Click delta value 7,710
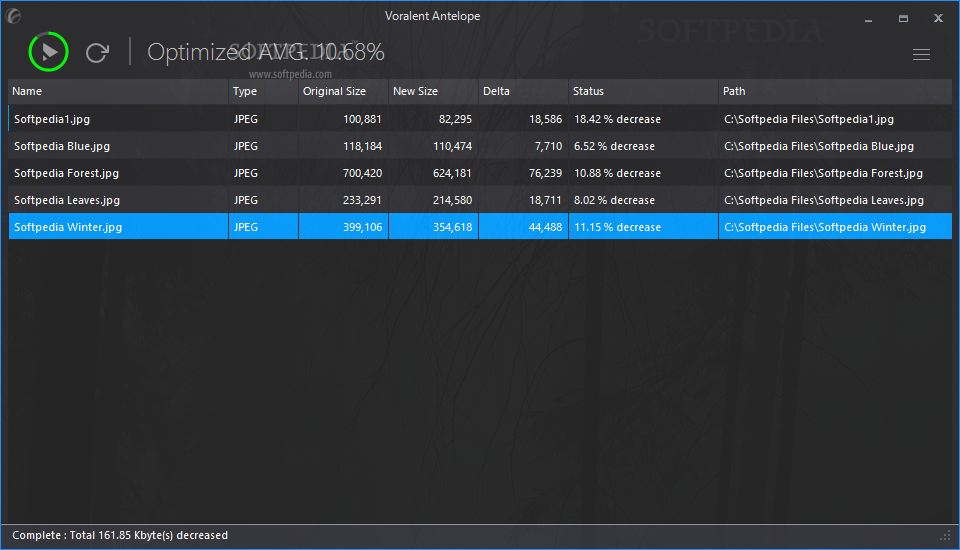 (x=548, y=146)
